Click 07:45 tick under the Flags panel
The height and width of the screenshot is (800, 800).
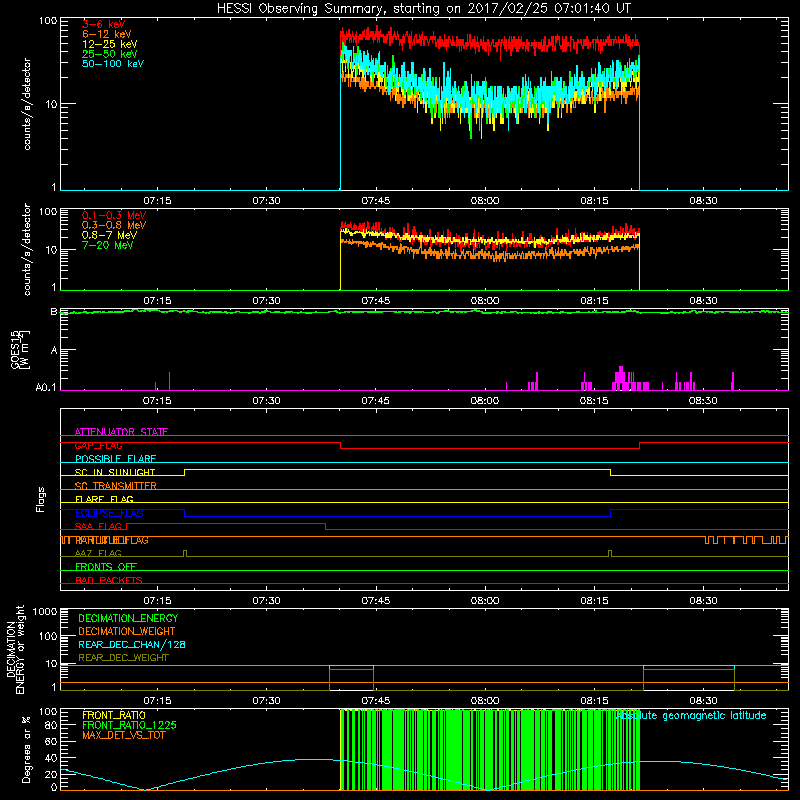pos(376,601)
